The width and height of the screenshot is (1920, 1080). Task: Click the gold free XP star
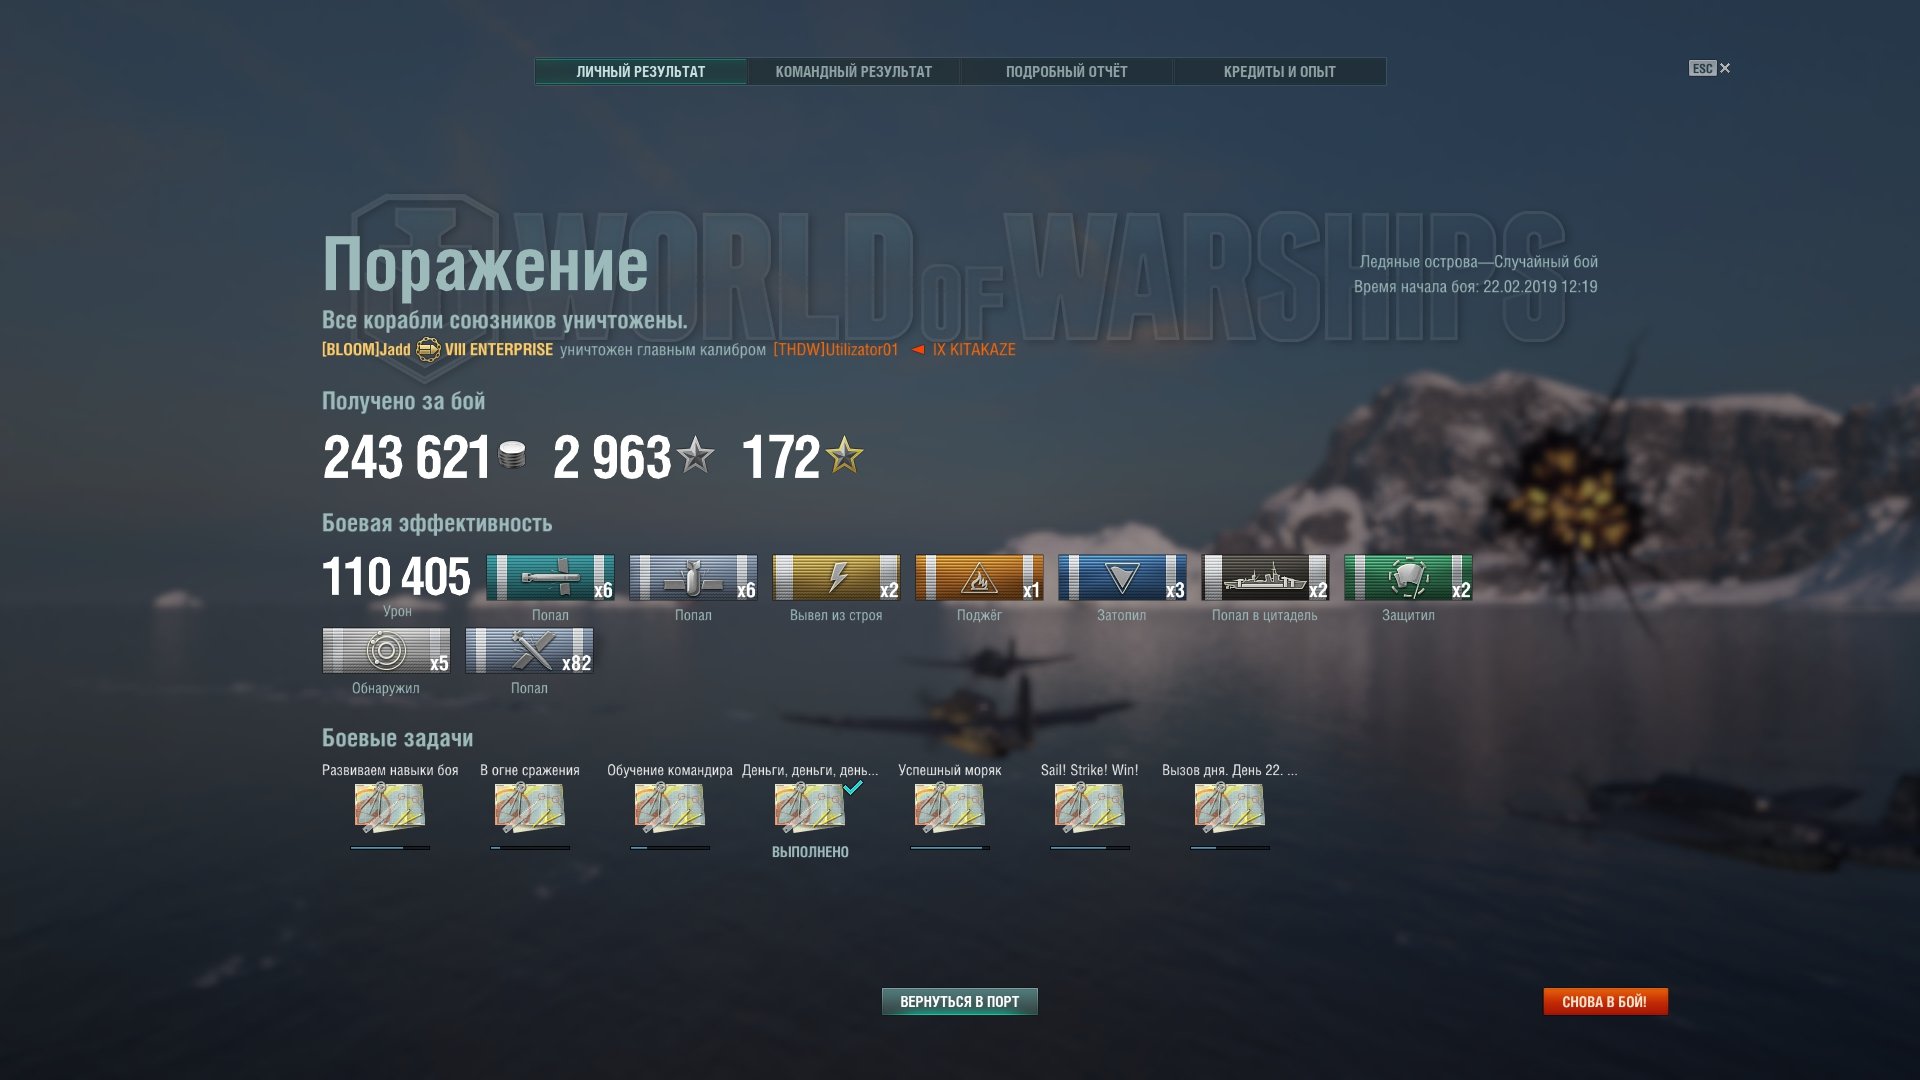pos(845,456)
